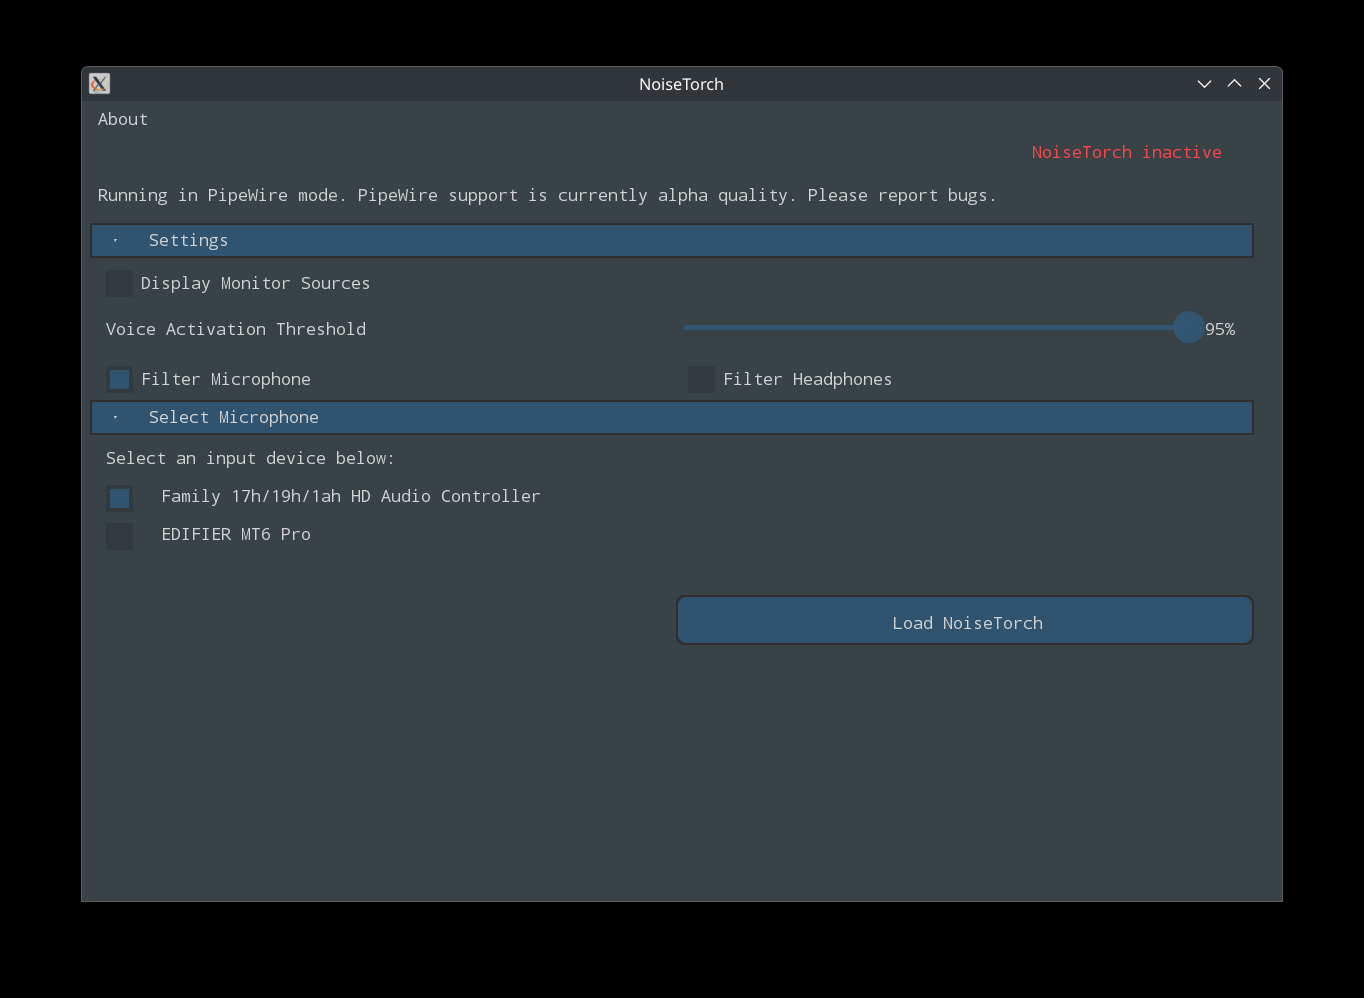The width and height of the screenshot is (1364, 998).
Task: Click the 95% threshold value label
Action: (x=1220, y=329)
